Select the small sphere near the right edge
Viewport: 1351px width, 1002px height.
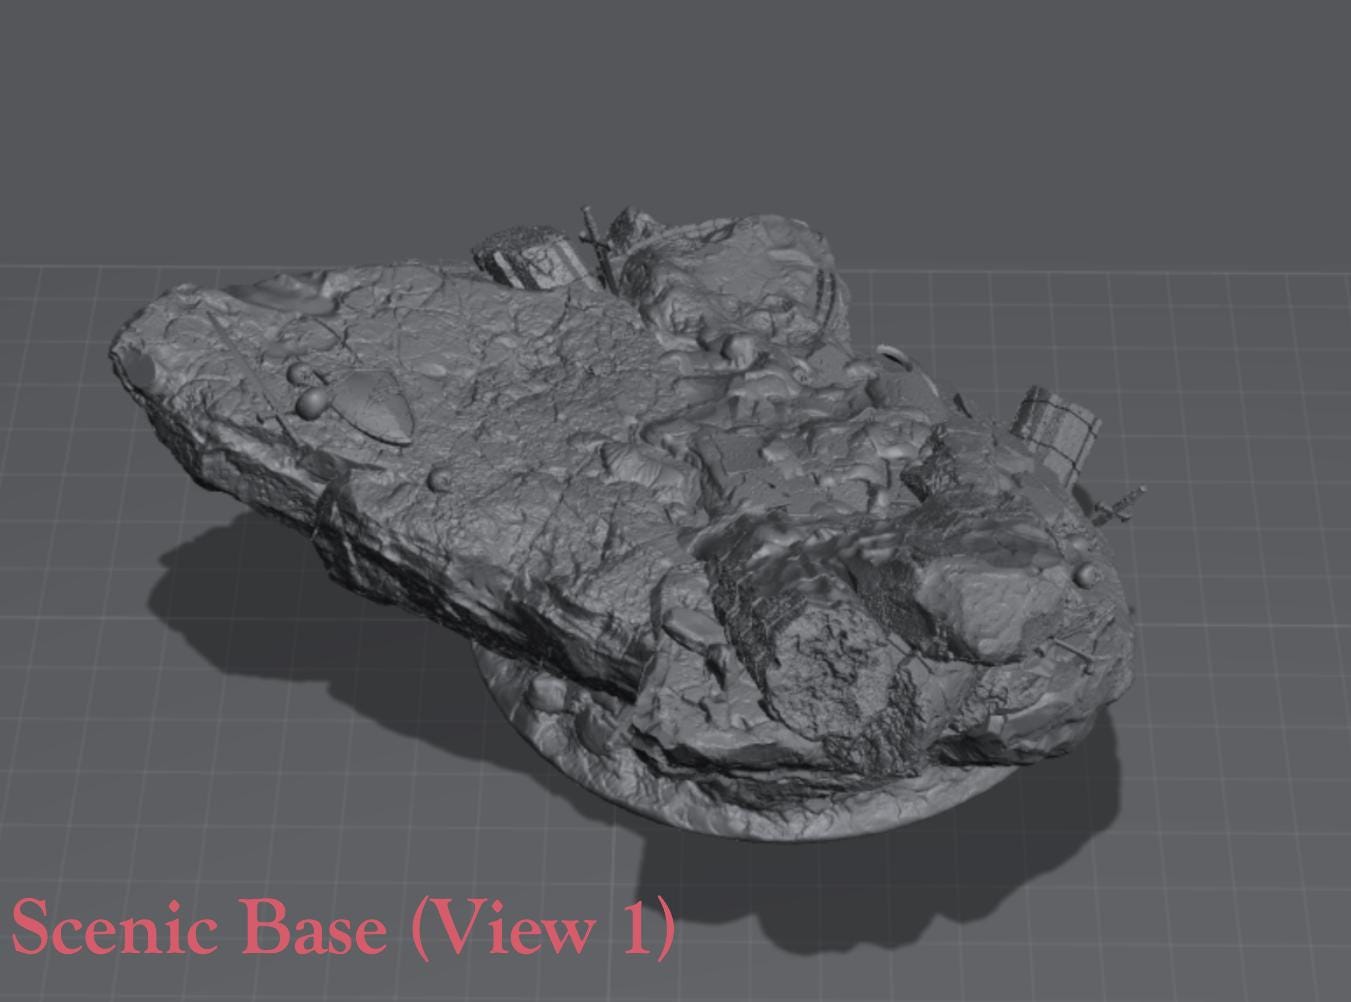[x=1085, y=575]
